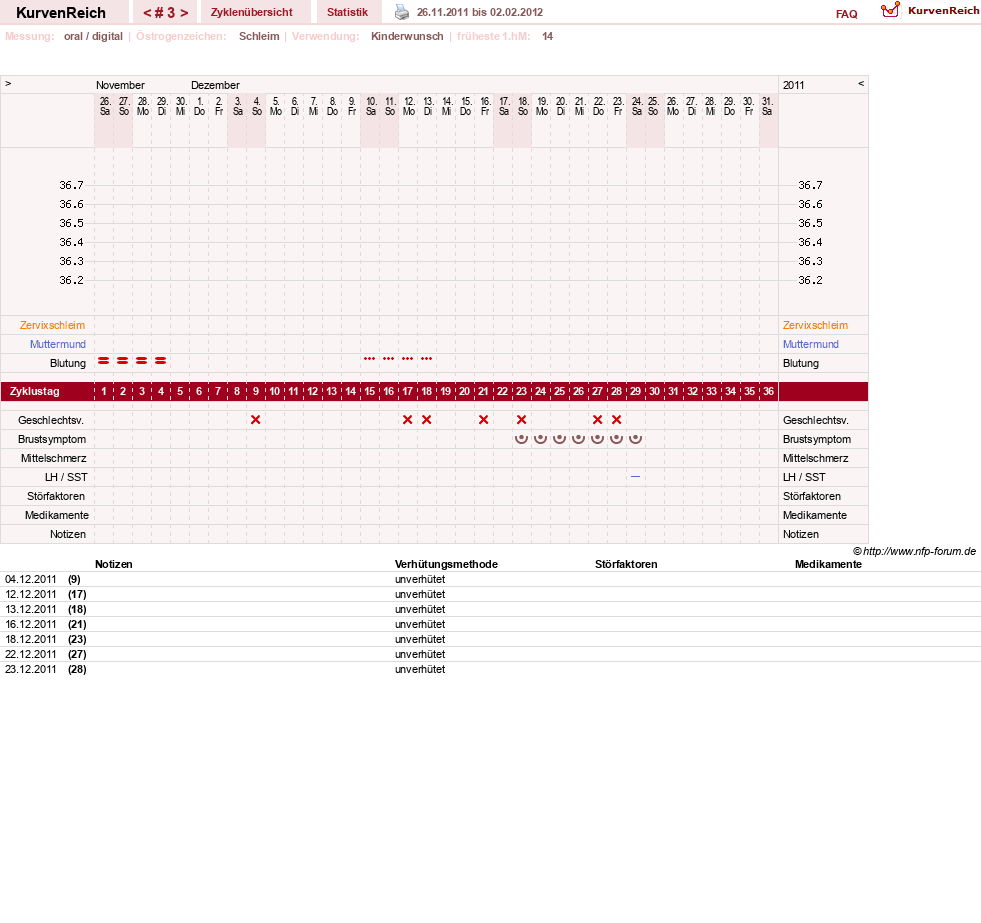Click the Kinderwunsch usage value
Screen dimensions: 981x923
(x=407, y=36)
